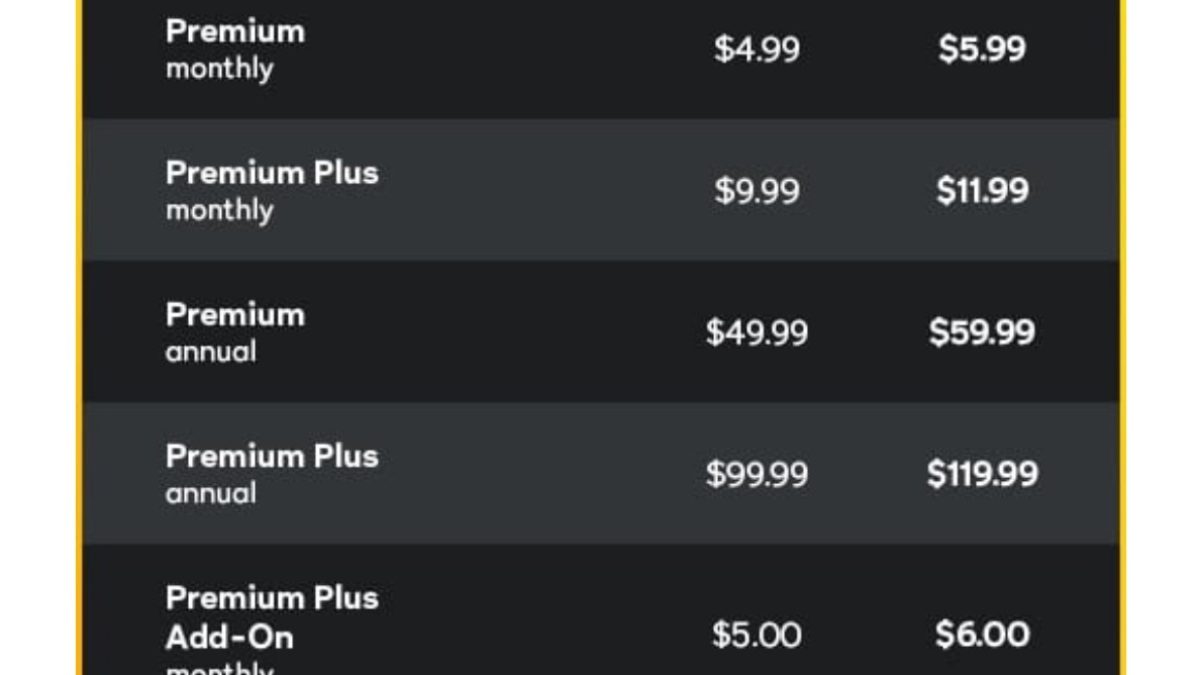This screenshot has width=1200, height=675.
Task: Click "monthly" subtitle under first Premium row
Action: click(219, 69)
